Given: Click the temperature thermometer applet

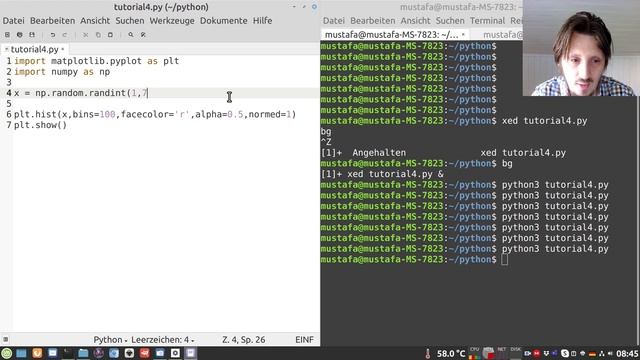Looking at the screenshot, I should pos(428,353).
